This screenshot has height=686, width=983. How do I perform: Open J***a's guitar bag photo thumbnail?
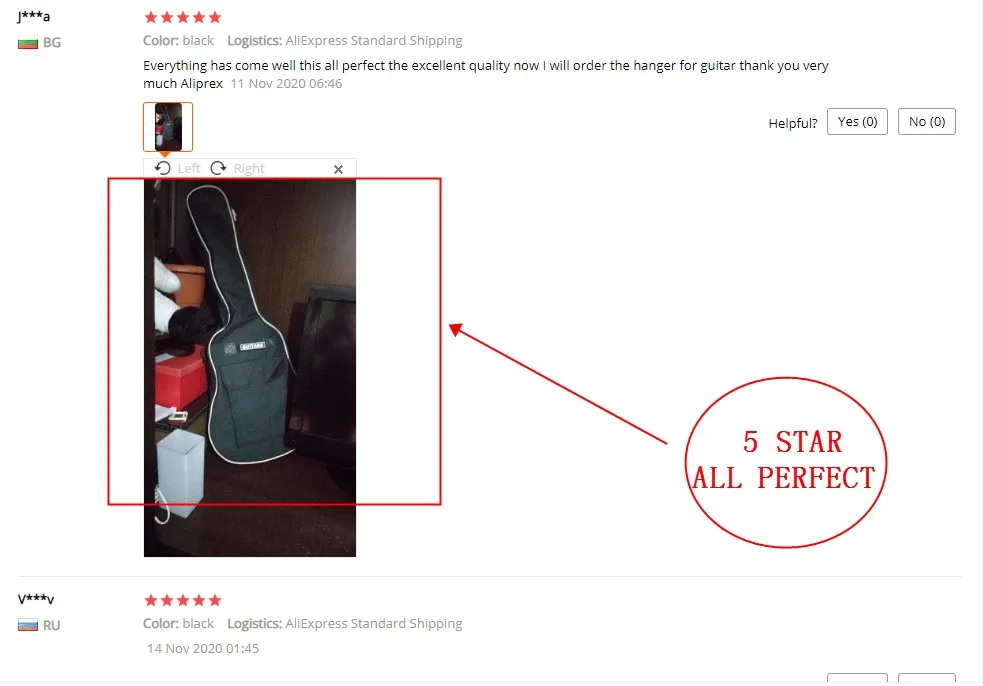pyautogui.click(x=168, y=127)
